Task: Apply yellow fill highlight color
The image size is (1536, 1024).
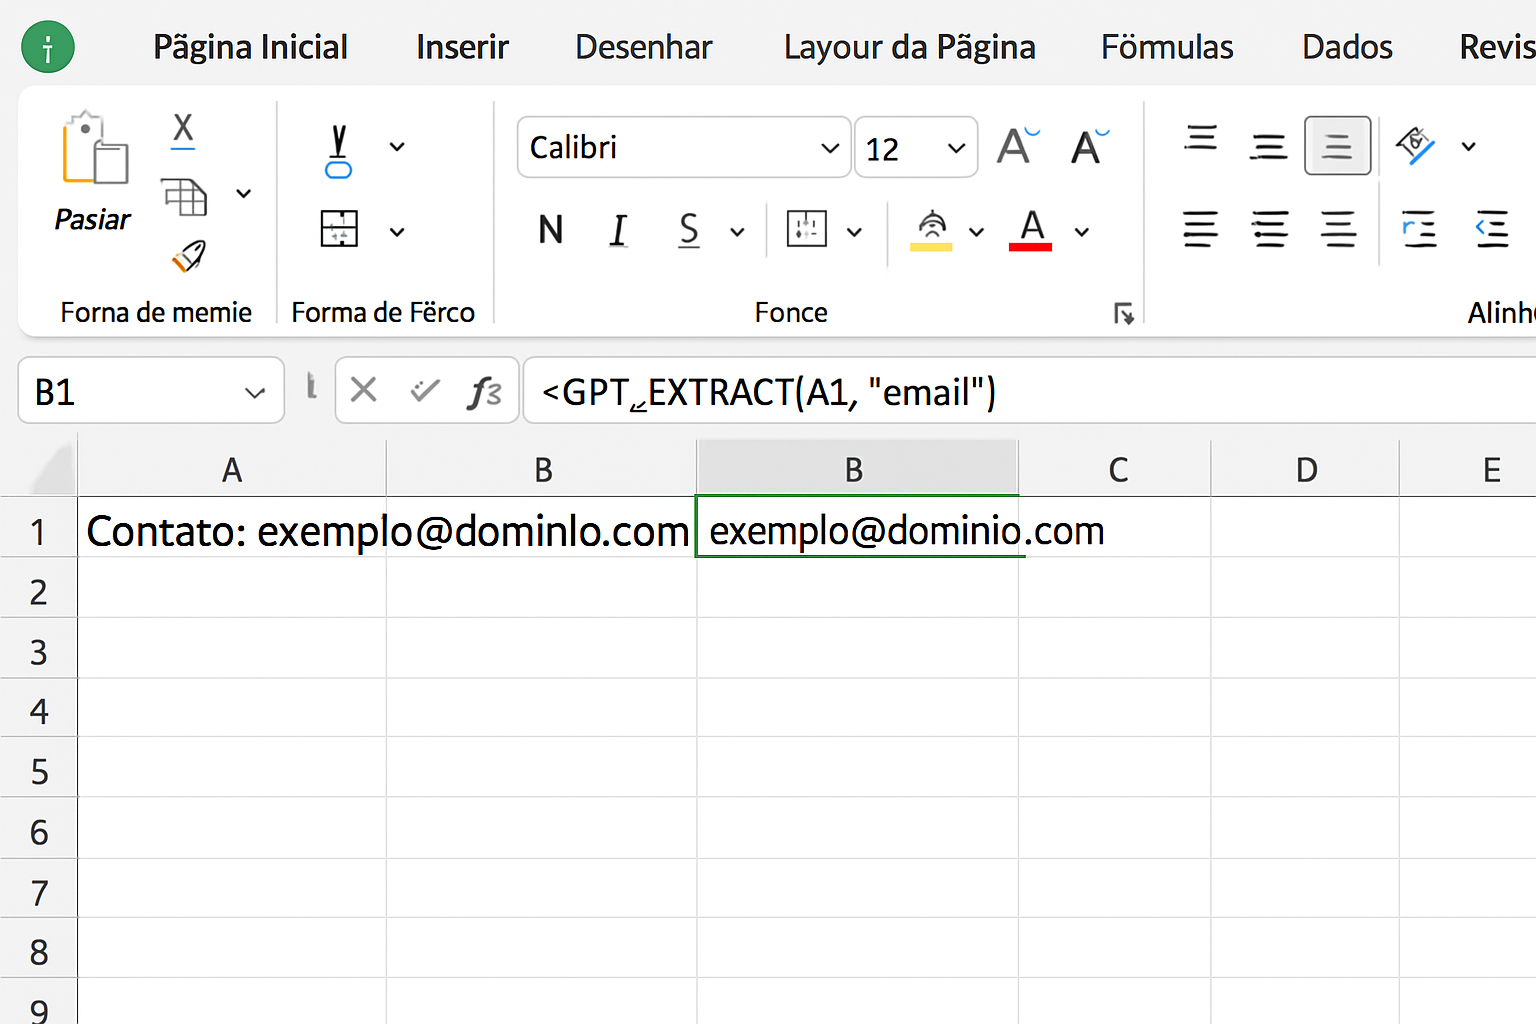Action: (931, 230)
